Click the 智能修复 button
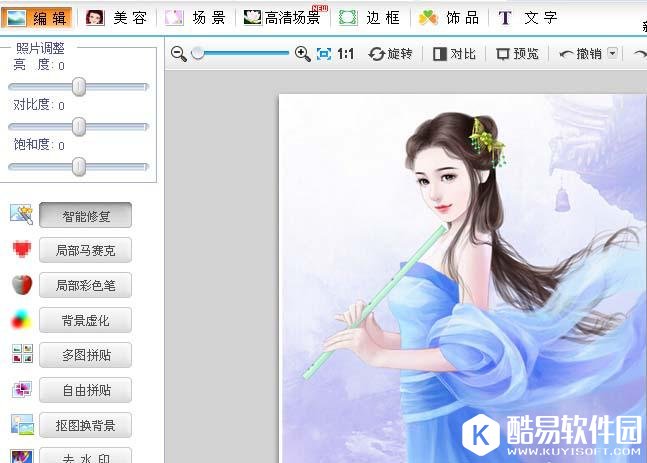The height and width of the screenshot is (463, 647). tap(85, 215)
